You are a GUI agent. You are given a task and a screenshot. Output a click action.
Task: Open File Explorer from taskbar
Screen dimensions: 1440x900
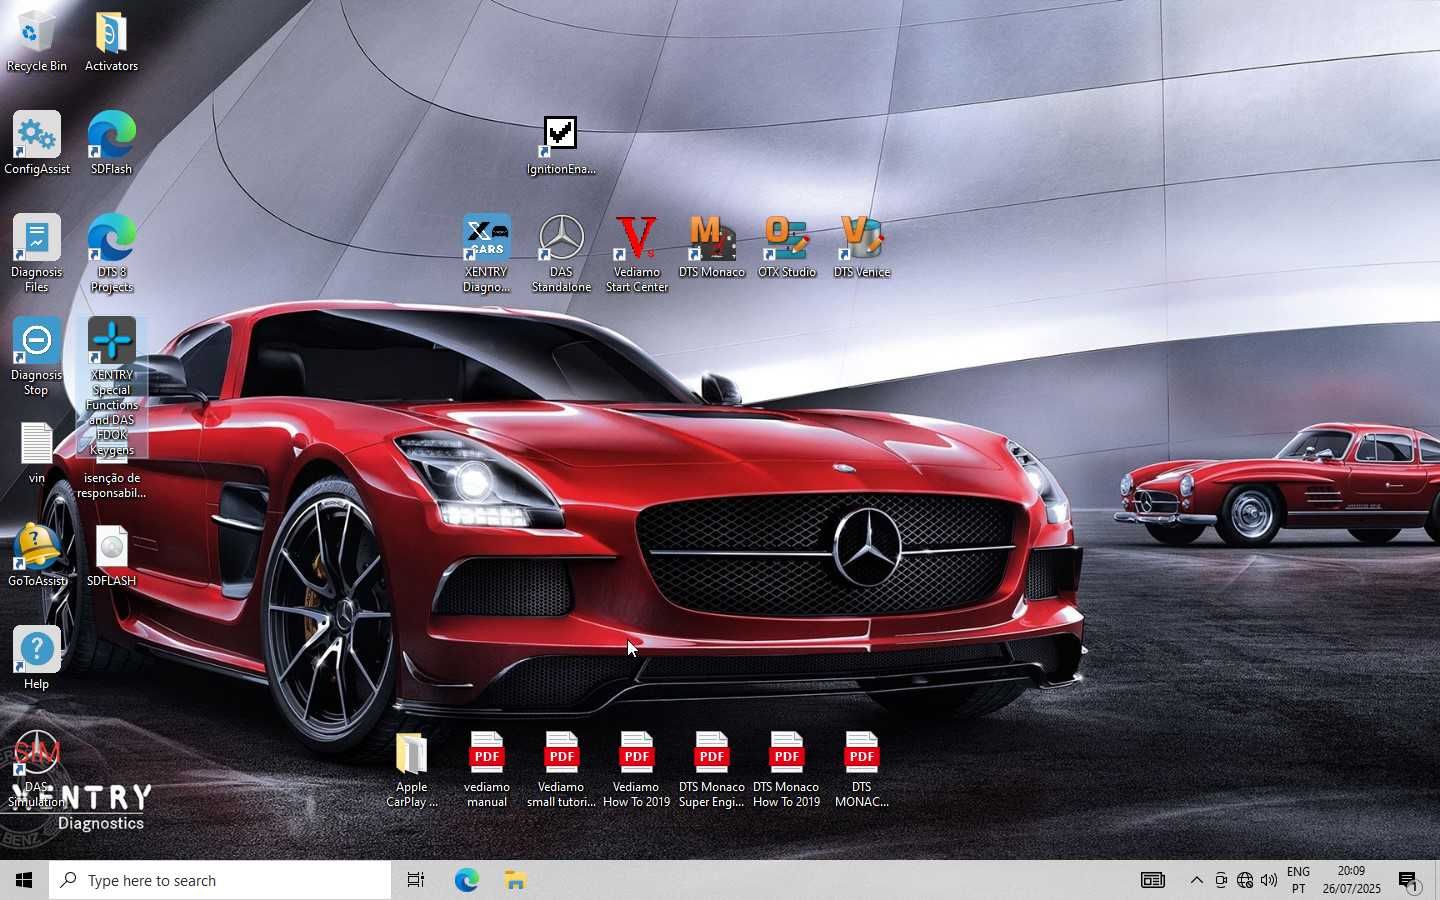pyautogui.click(x=515, y=880)
